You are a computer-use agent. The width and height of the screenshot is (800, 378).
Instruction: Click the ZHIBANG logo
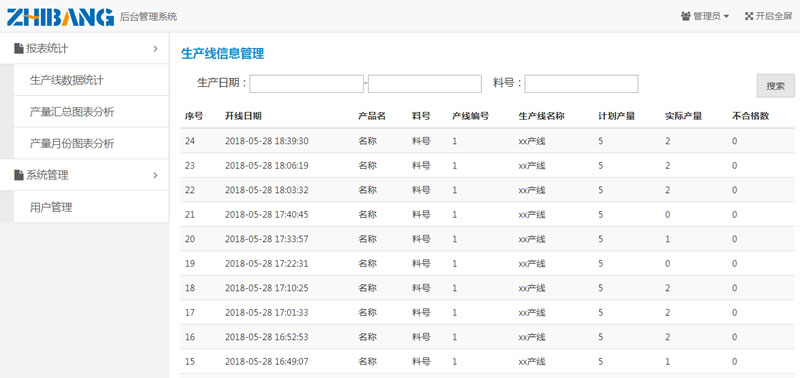[x=60, y=17]
